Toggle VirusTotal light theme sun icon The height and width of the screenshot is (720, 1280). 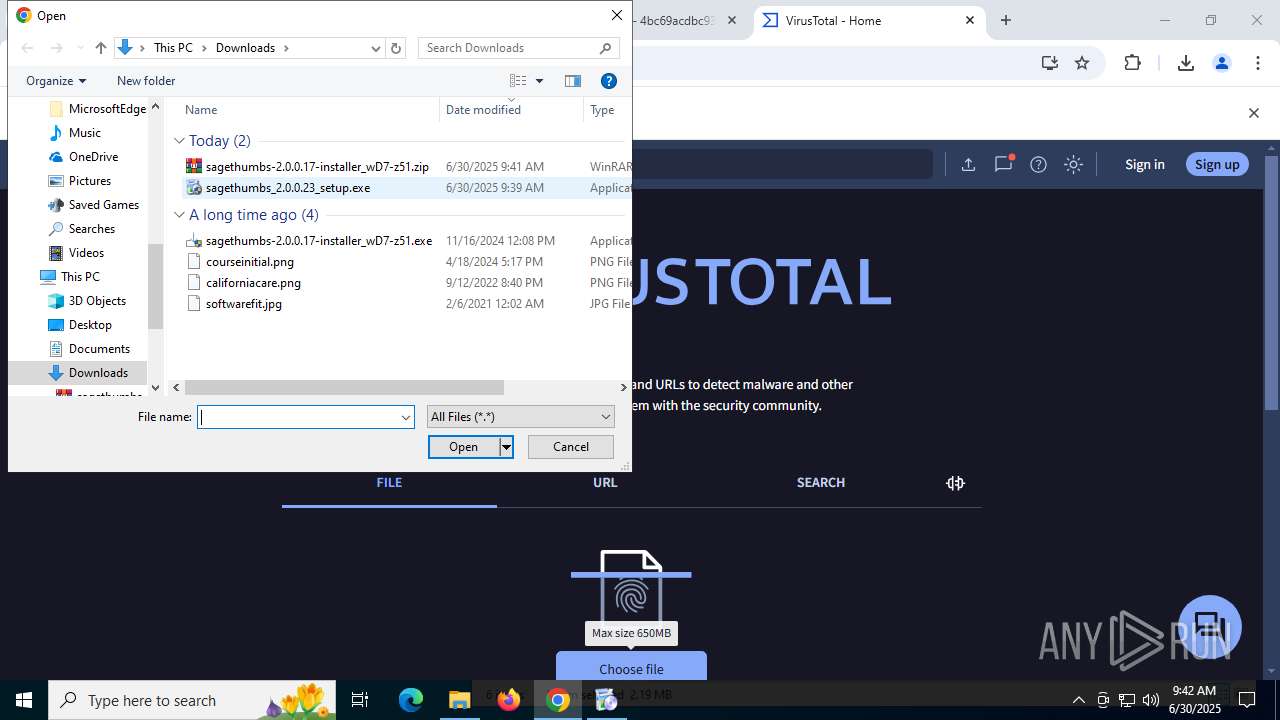click(1073, 165)
